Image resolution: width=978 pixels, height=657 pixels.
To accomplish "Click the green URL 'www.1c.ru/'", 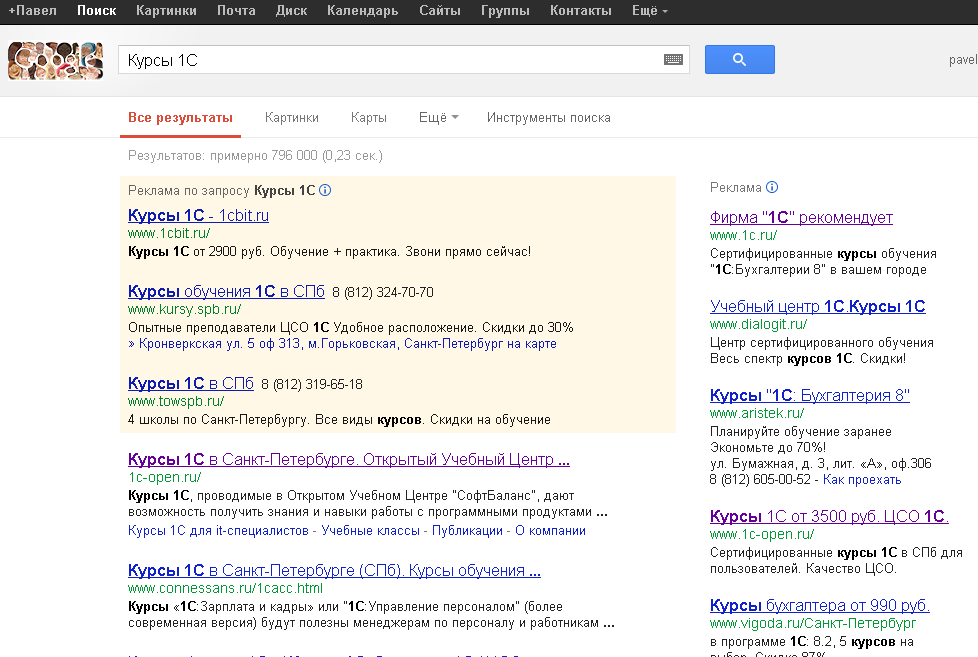I will coord(743,235).
